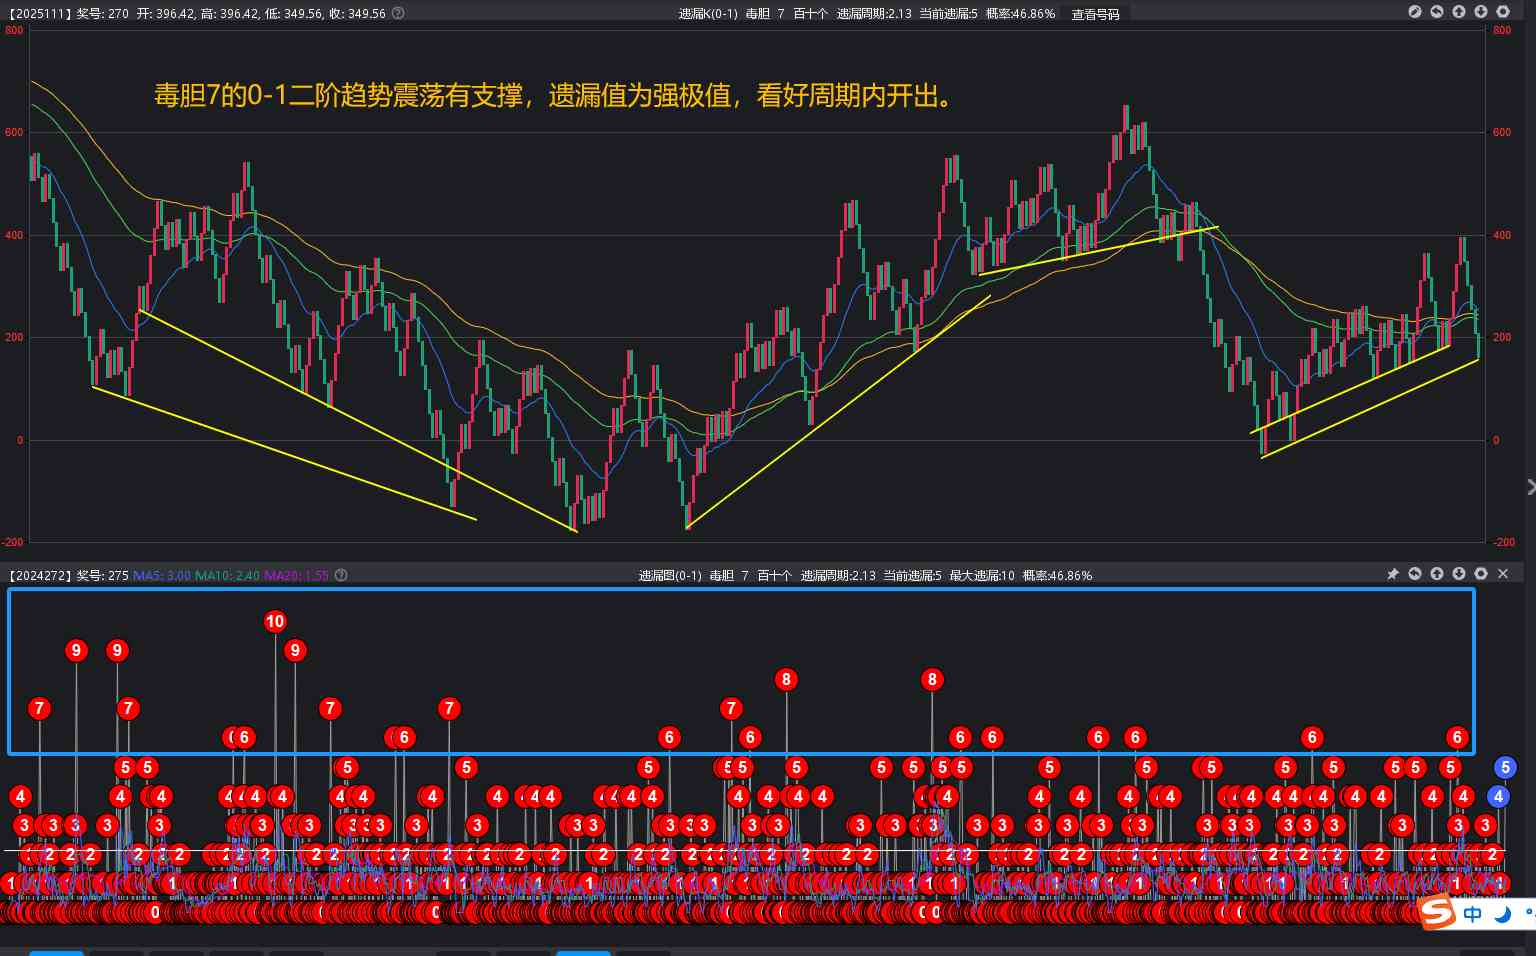Click the MA20: 1.55 indicator label

click(296, 575)
